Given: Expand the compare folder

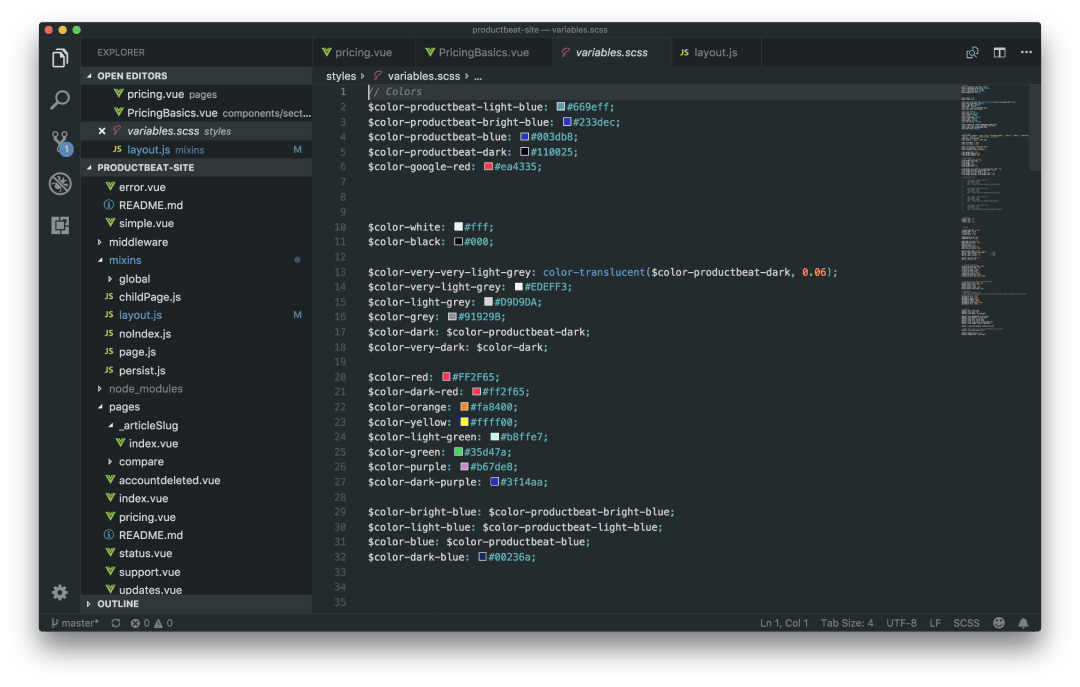Looking at the screenshot, I should coord(110,462).
